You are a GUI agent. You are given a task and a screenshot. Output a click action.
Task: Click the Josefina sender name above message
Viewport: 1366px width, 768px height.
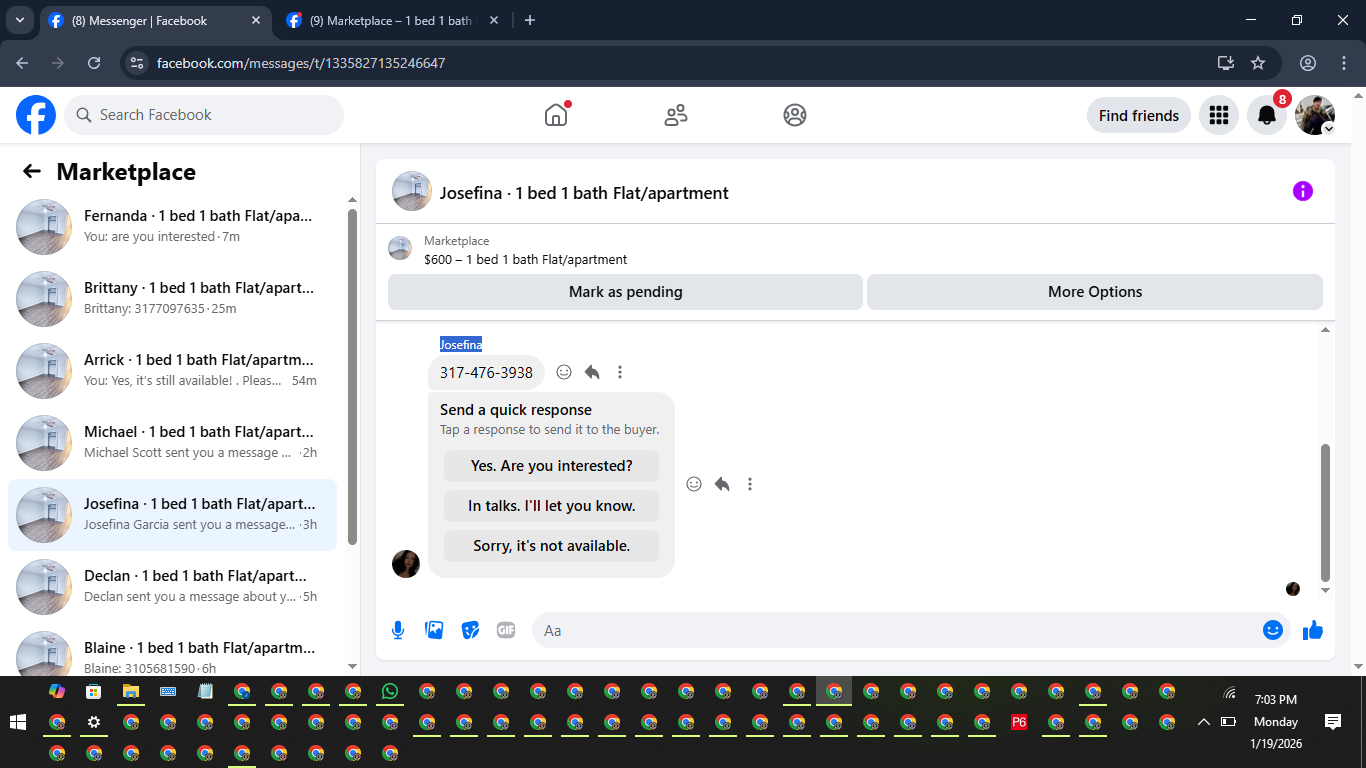(x=461, y=345)
